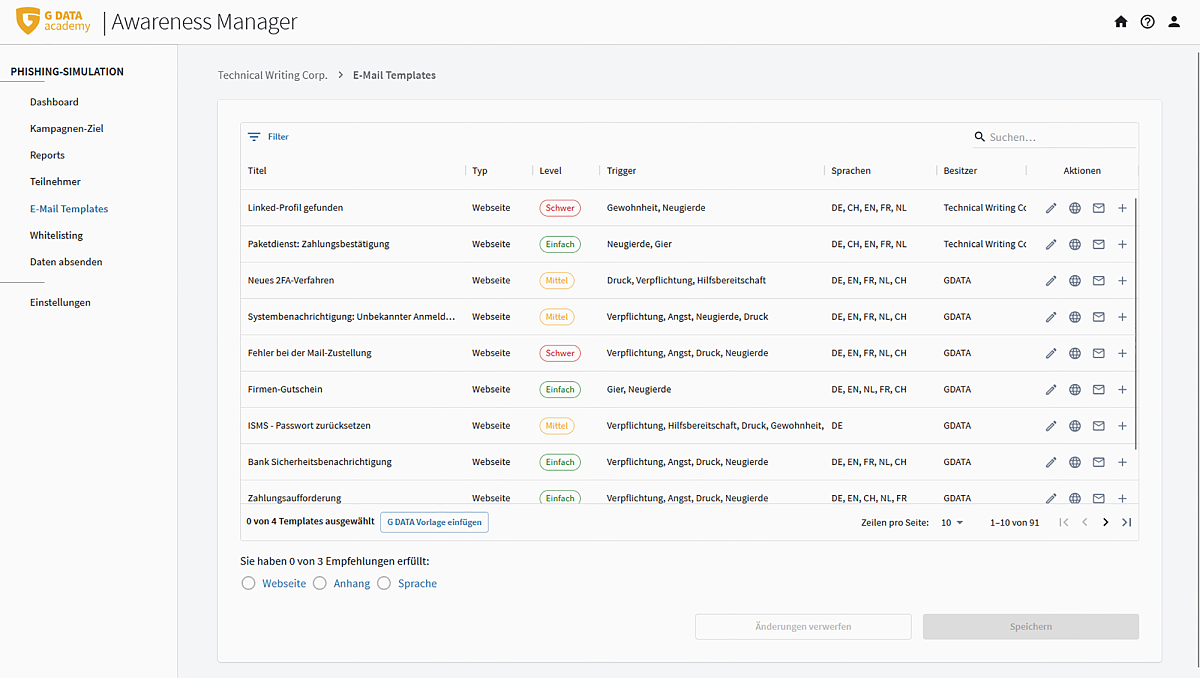The height and width of the screenshot is (678, 1200).
Task: Click the G DATA academy logo
Action: pos(55,21)
